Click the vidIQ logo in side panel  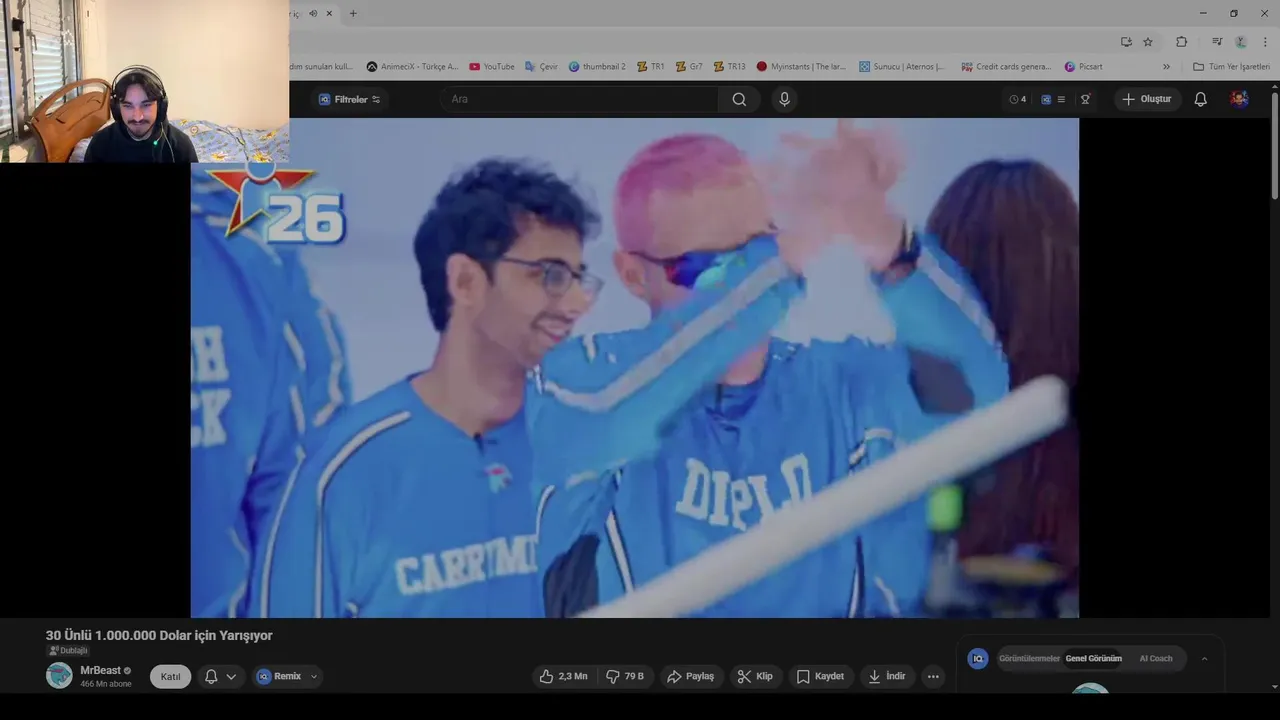[979, 658]
